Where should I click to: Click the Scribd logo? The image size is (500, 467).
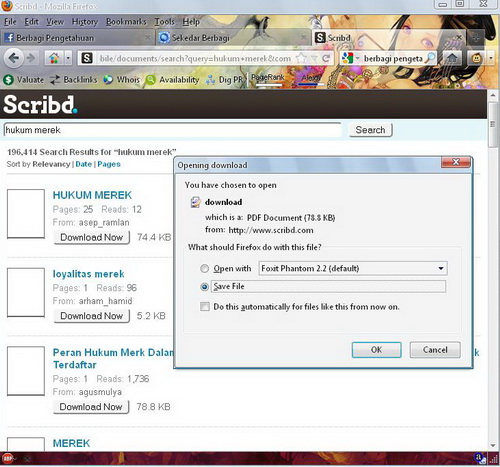40,104
